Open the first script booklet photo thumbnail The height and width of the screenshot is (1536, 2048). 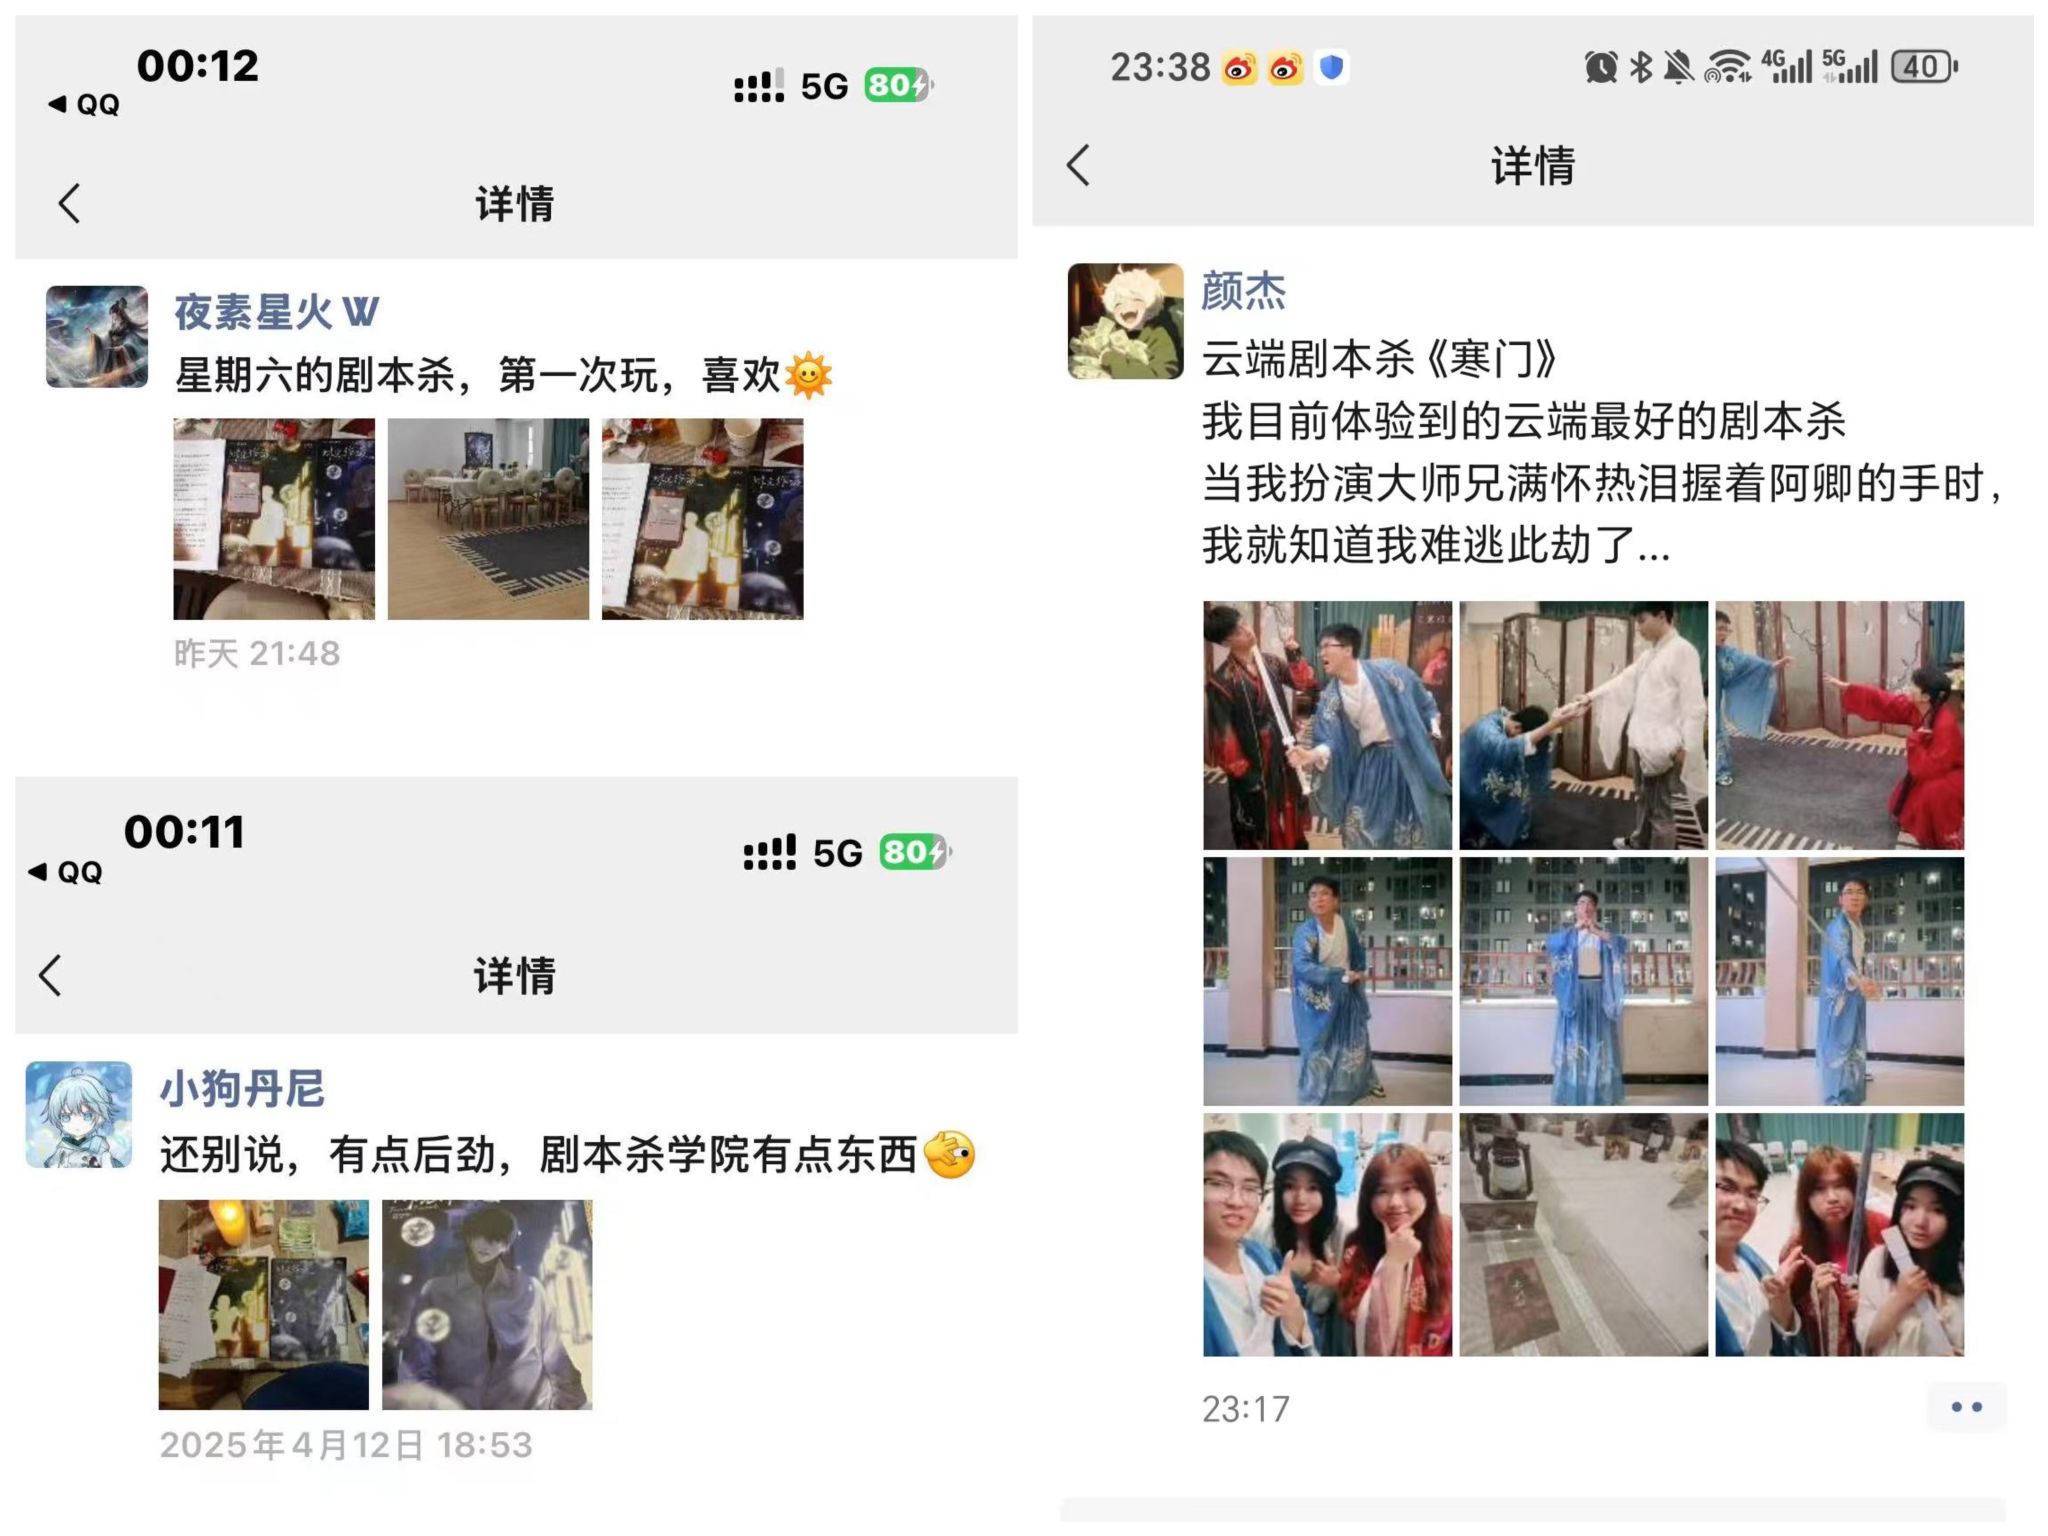pyautogui.click(x=274, y=519)
